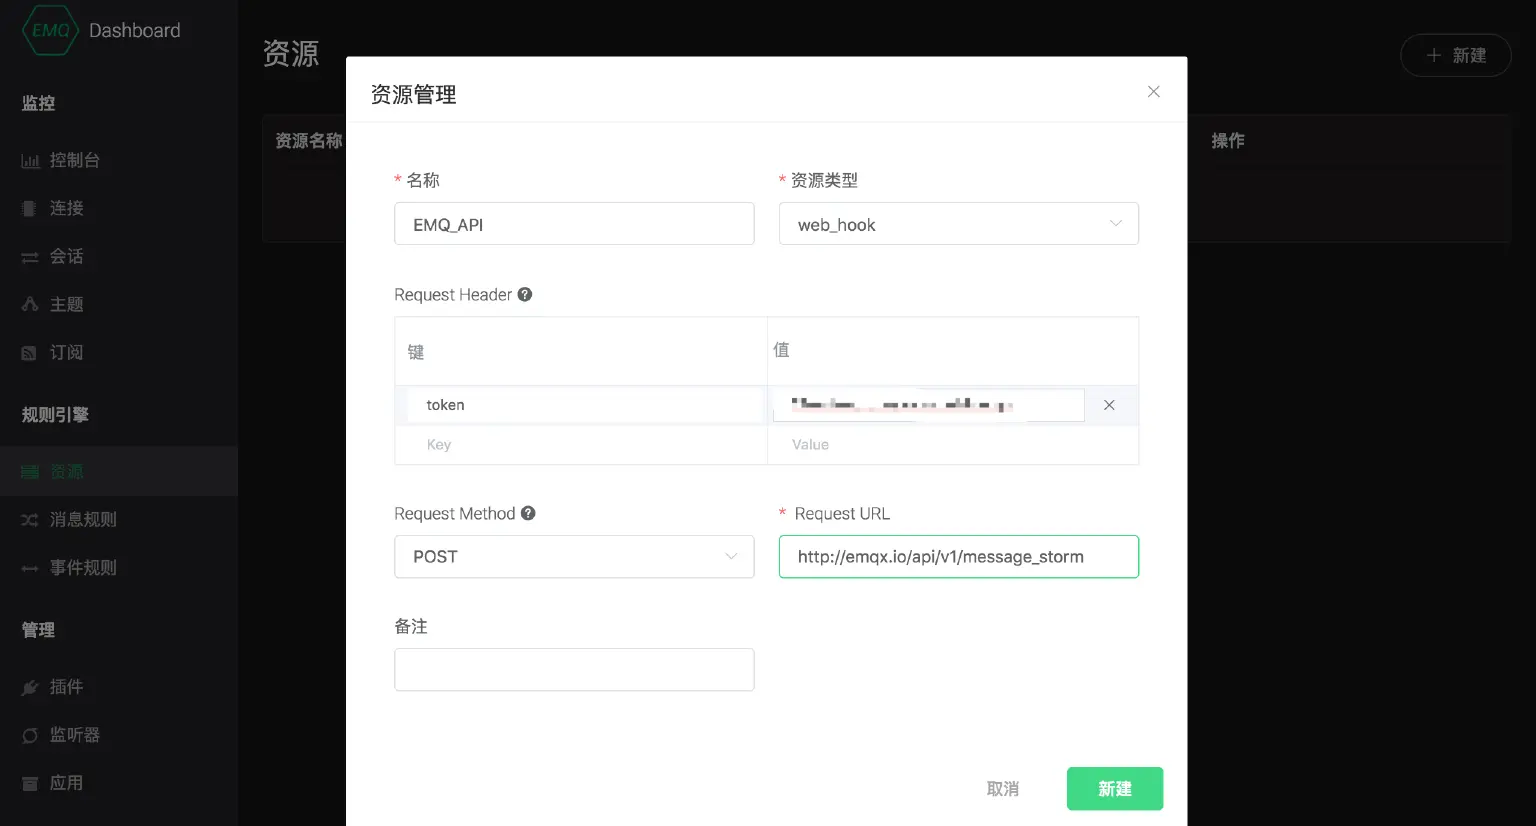The width and height of the screenshot is (1536, 826).
Task: Click the Request Method help icon
Action: point(528,513)
